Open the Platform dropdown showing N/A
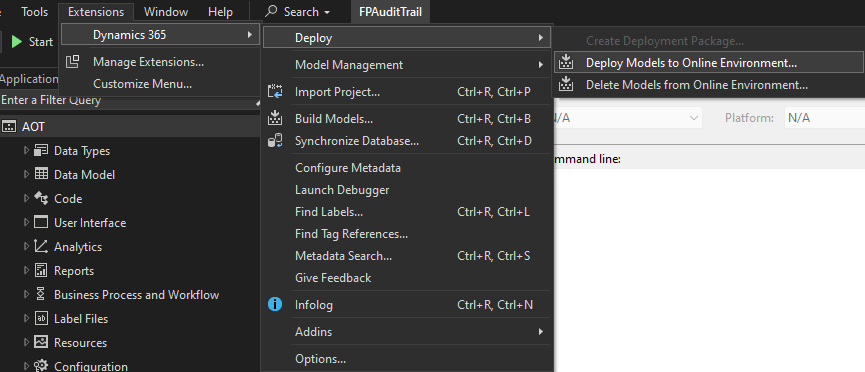The width and height of the screenshot is (865, 372). pos(824,118)
